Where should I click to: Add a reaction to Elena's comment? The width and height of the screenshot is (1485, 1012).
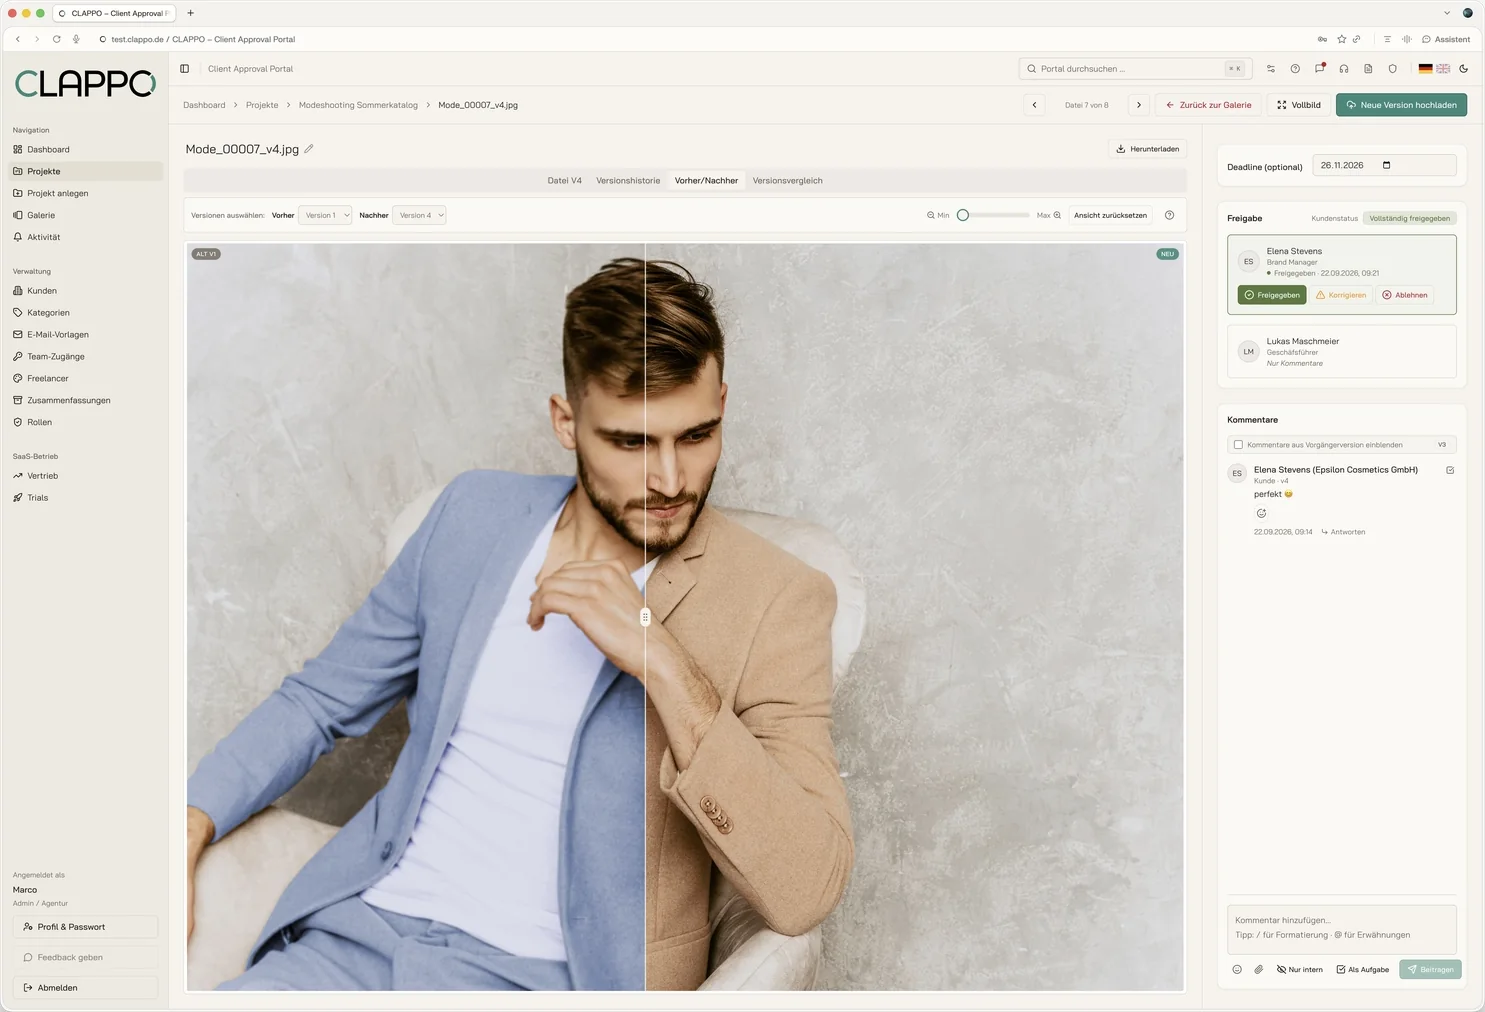click(x=1261, y=514)
